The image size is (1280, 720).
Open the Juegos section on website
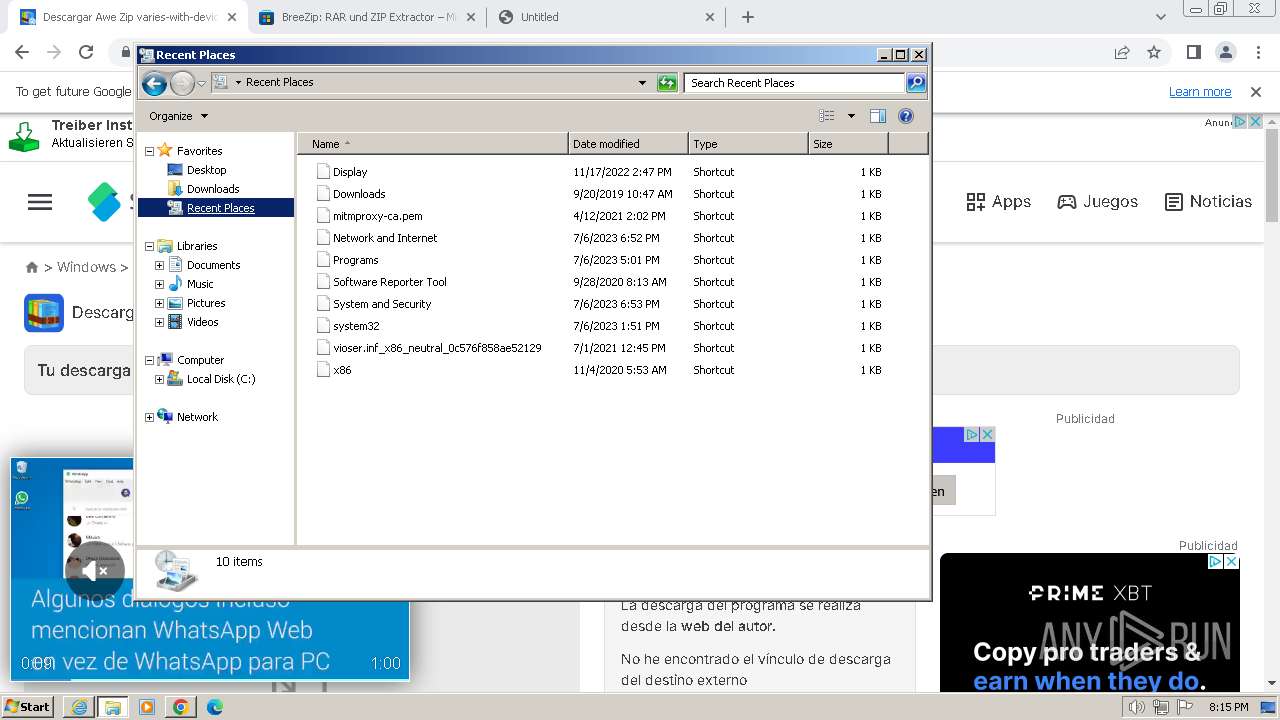pos(1098,202)
